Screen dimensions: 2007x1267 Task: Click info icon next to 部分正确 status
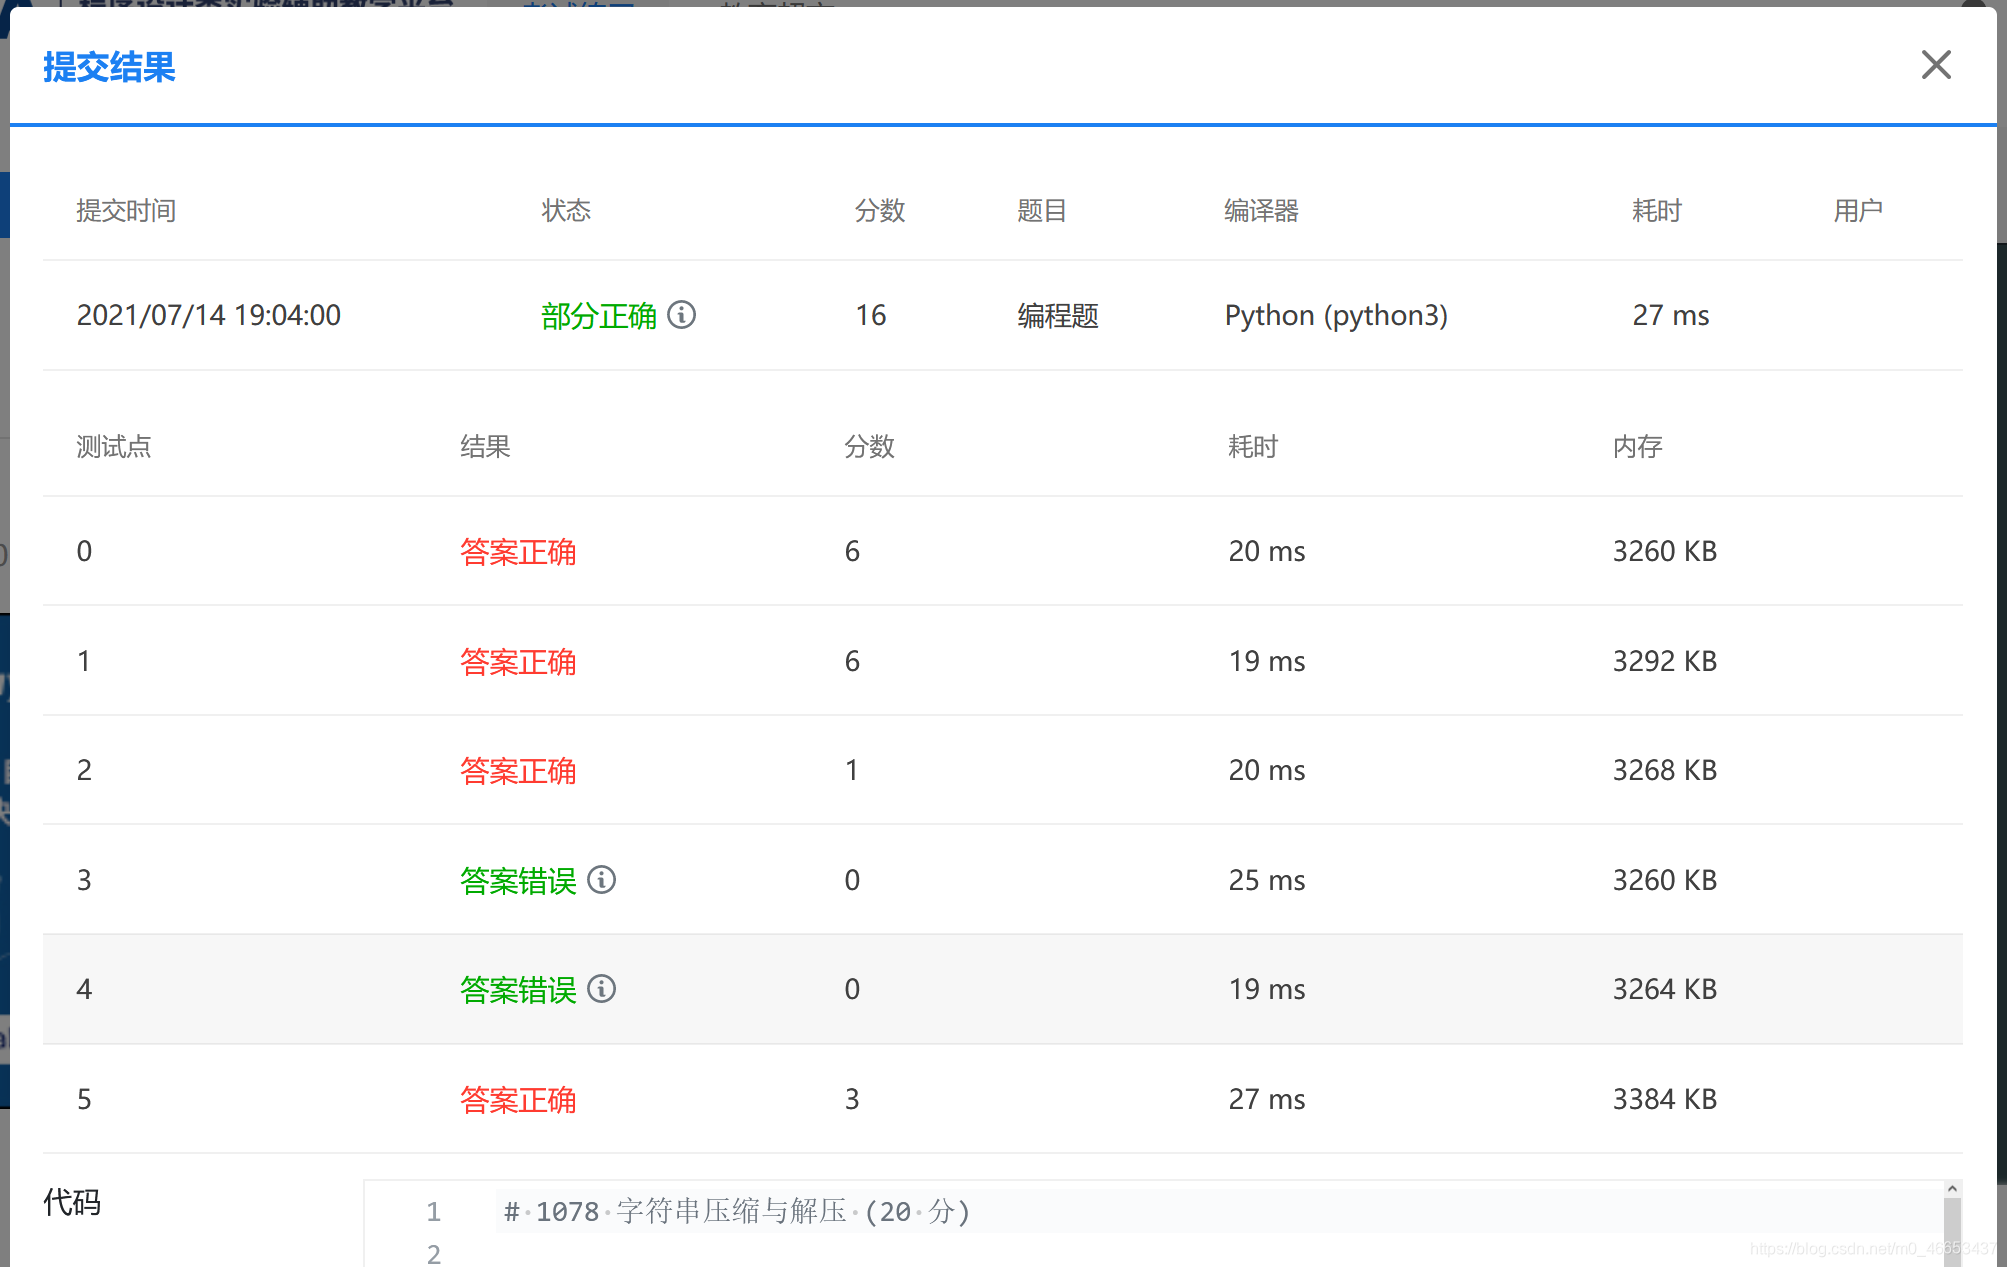point(682,315)
